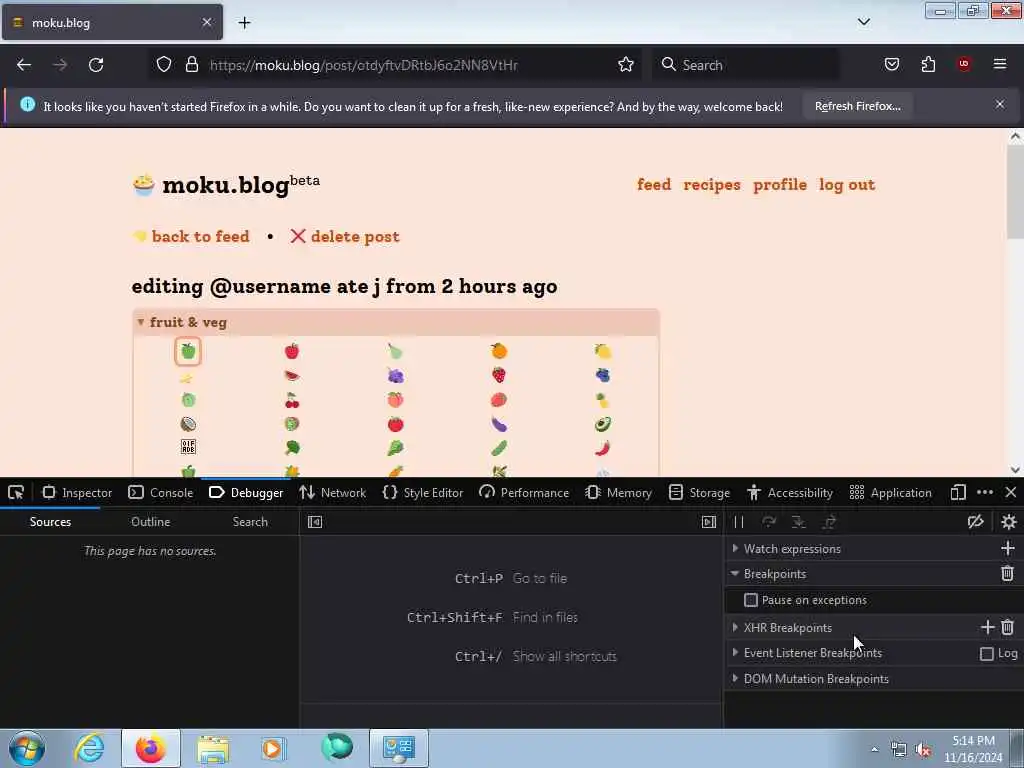Click the back to feed link
This screenshot has width=1024, height=768.
click(200, 236)
